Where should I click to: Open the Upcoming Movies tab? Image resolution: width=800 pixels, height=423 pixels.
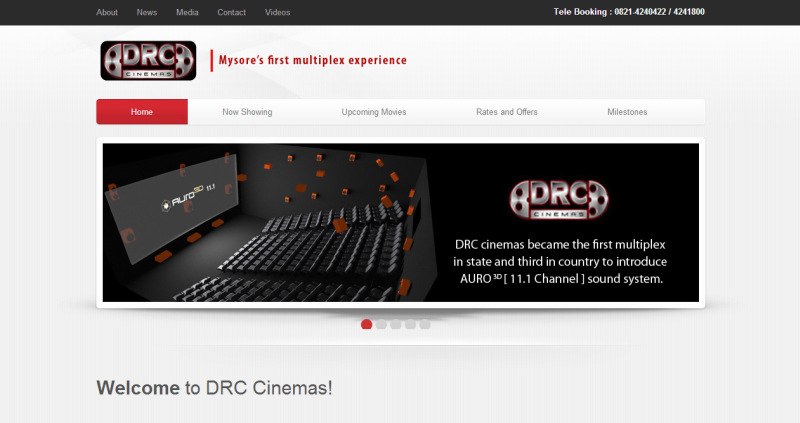374,112
